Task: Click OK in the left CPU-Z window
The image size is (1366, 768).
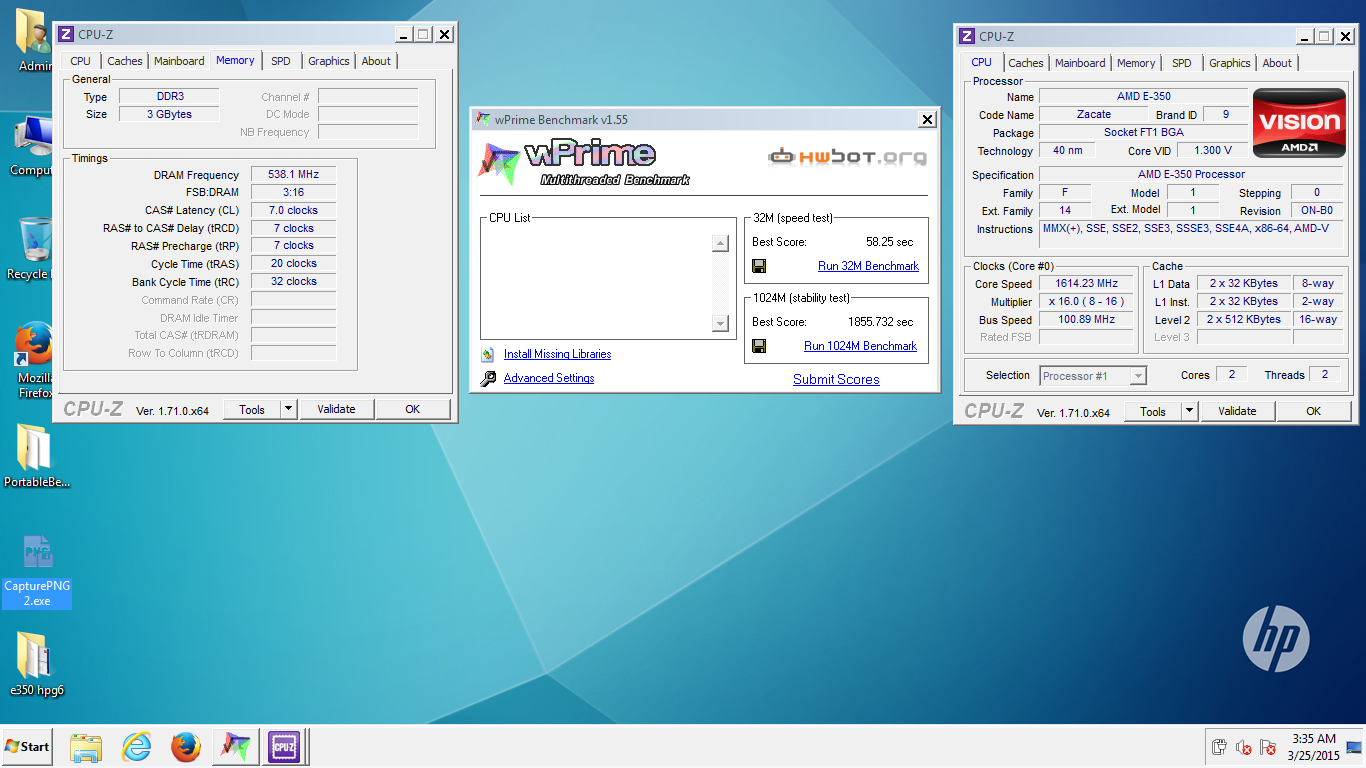Action: click(x=413, y=409)
